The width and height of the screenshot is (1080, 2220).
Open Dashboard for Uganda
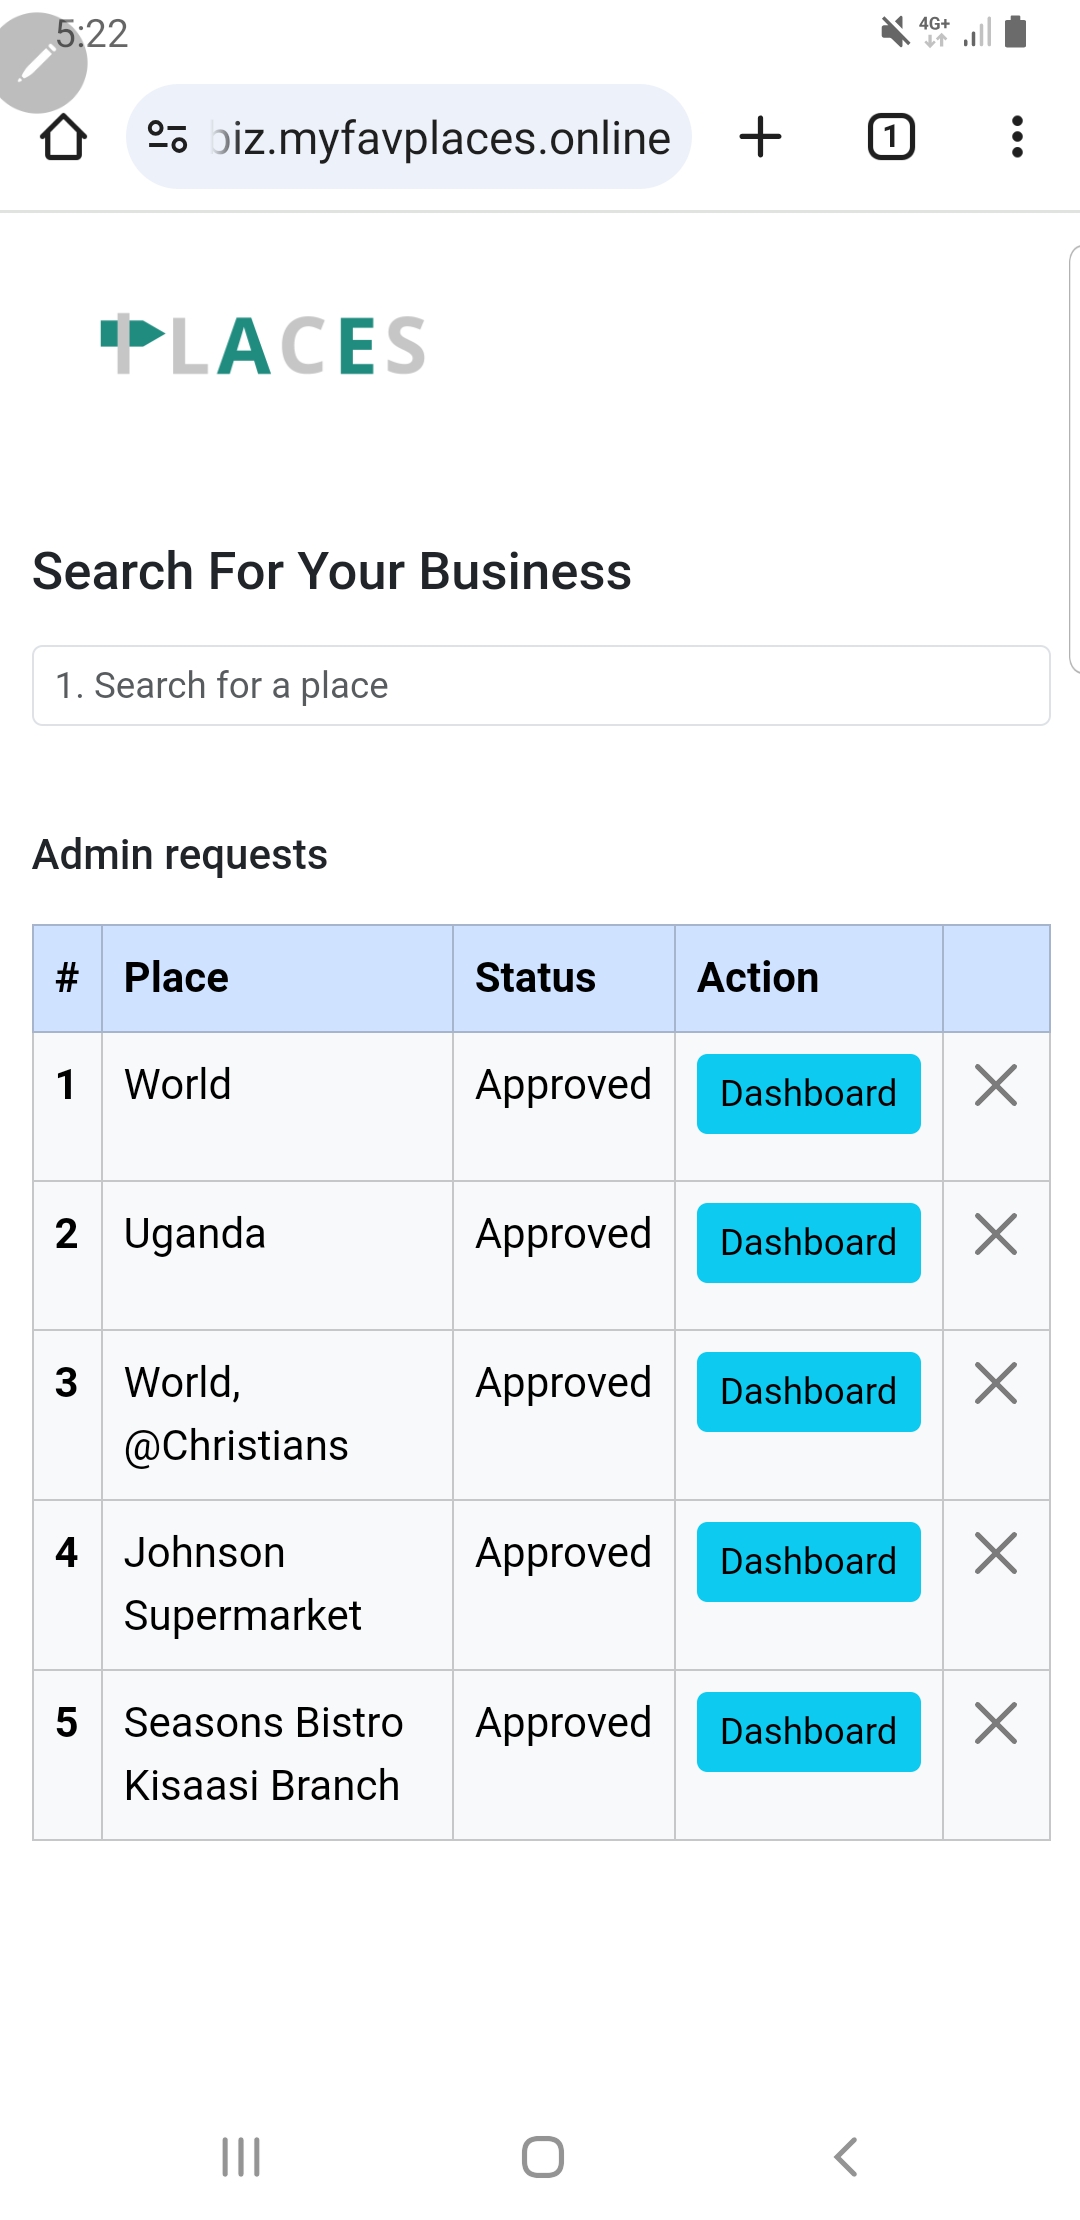(x=808, y=1243)
